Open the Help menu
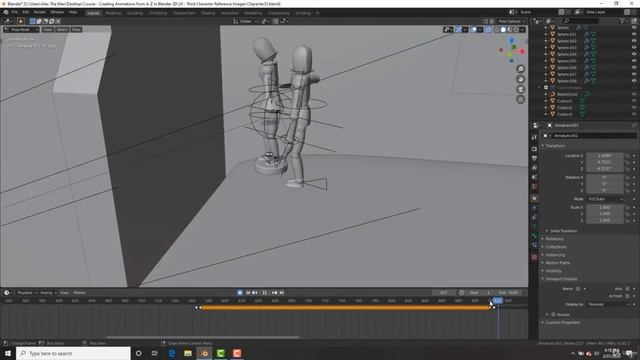The height and width of the screenshot is (360, 640). point(73,13)
